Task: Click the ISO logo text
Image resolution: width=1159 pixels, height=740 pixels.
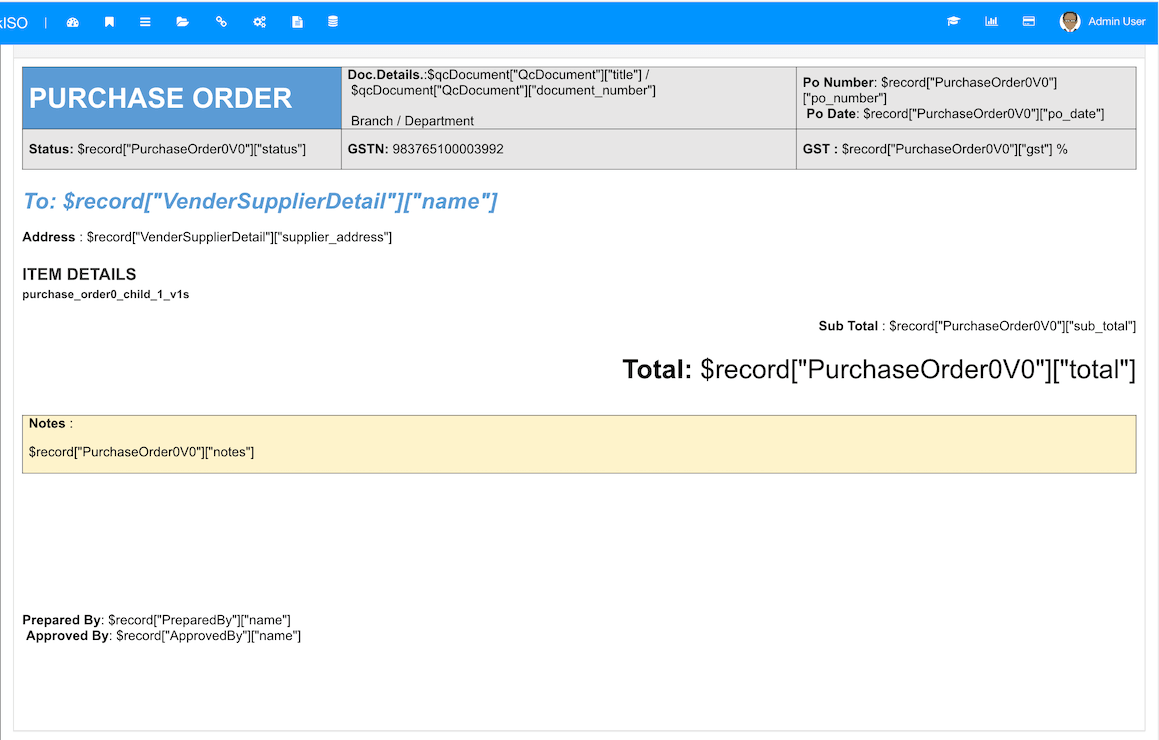Action: tap(14, 23)
